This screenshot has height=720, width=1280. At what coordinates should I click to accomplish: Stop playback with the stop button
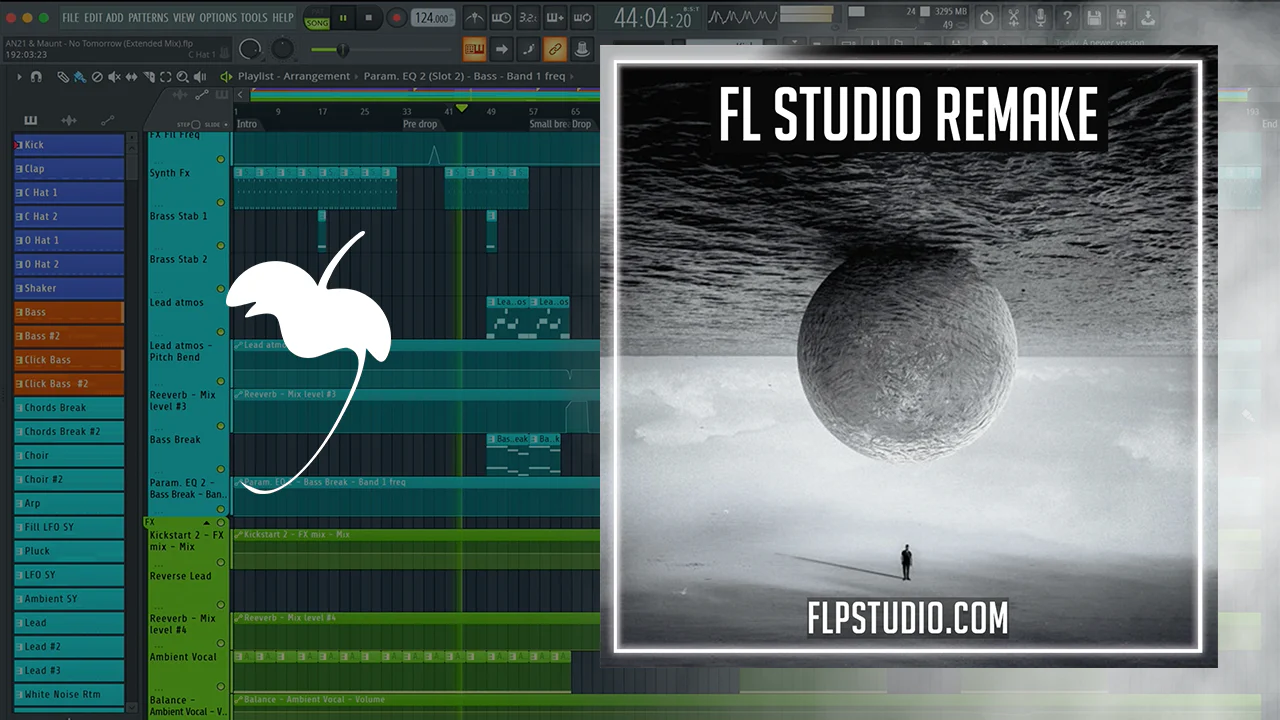pyautogui.click(x=368, y=18)
